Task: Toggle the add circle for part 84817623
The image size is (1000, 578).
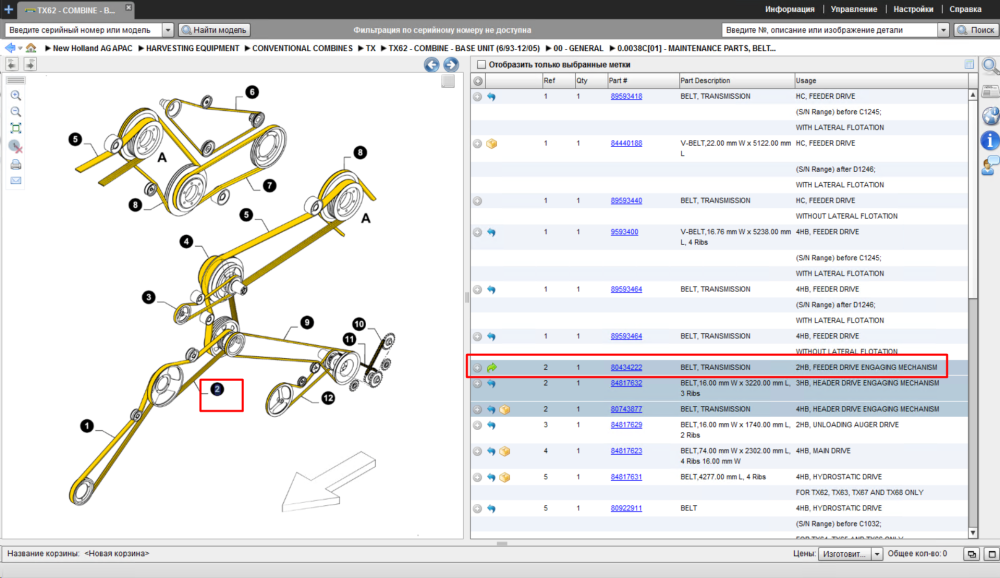Action: [477, 451]
